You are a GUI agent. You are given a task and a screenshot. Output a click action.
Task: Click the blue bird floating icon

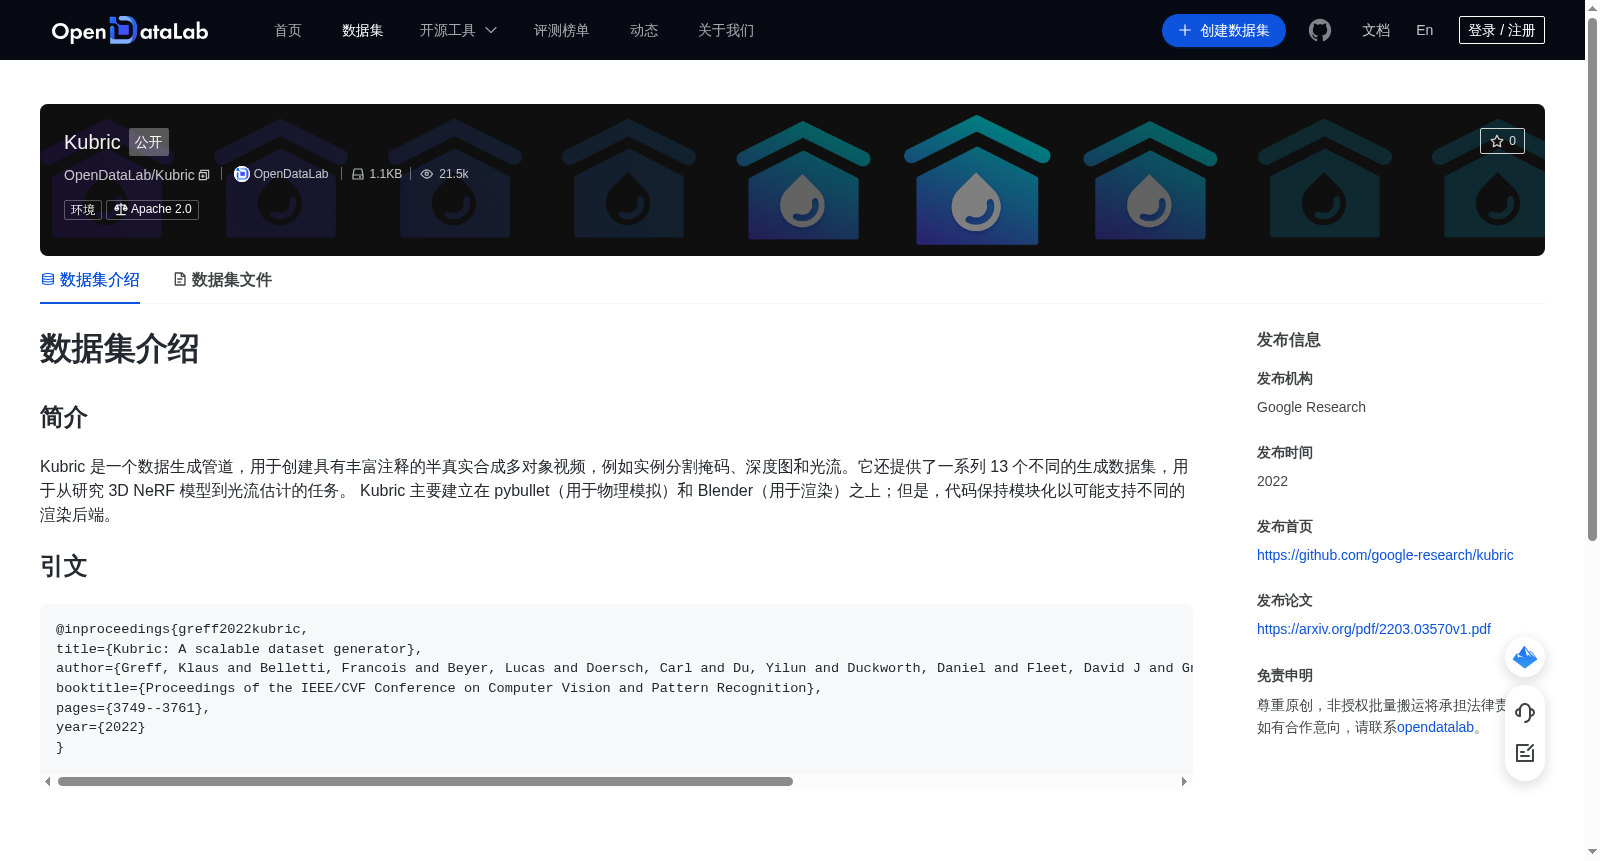click(x=1525, y=657)
